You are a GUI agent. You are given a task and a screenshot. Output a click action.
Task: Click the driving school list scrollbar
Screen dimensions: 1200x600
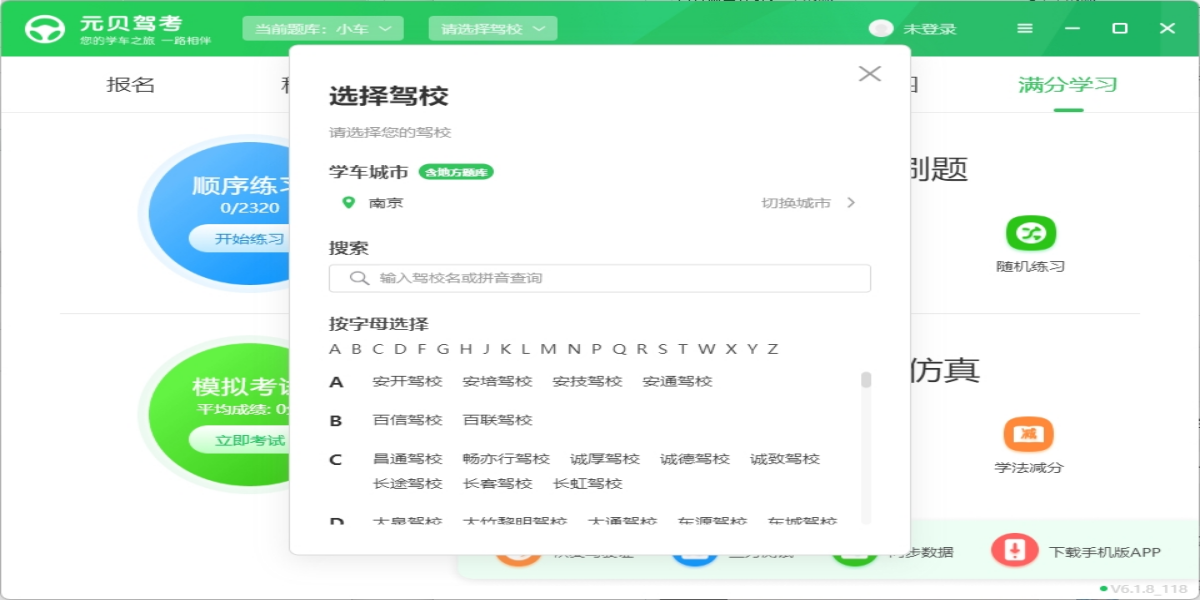click(866, 381)
